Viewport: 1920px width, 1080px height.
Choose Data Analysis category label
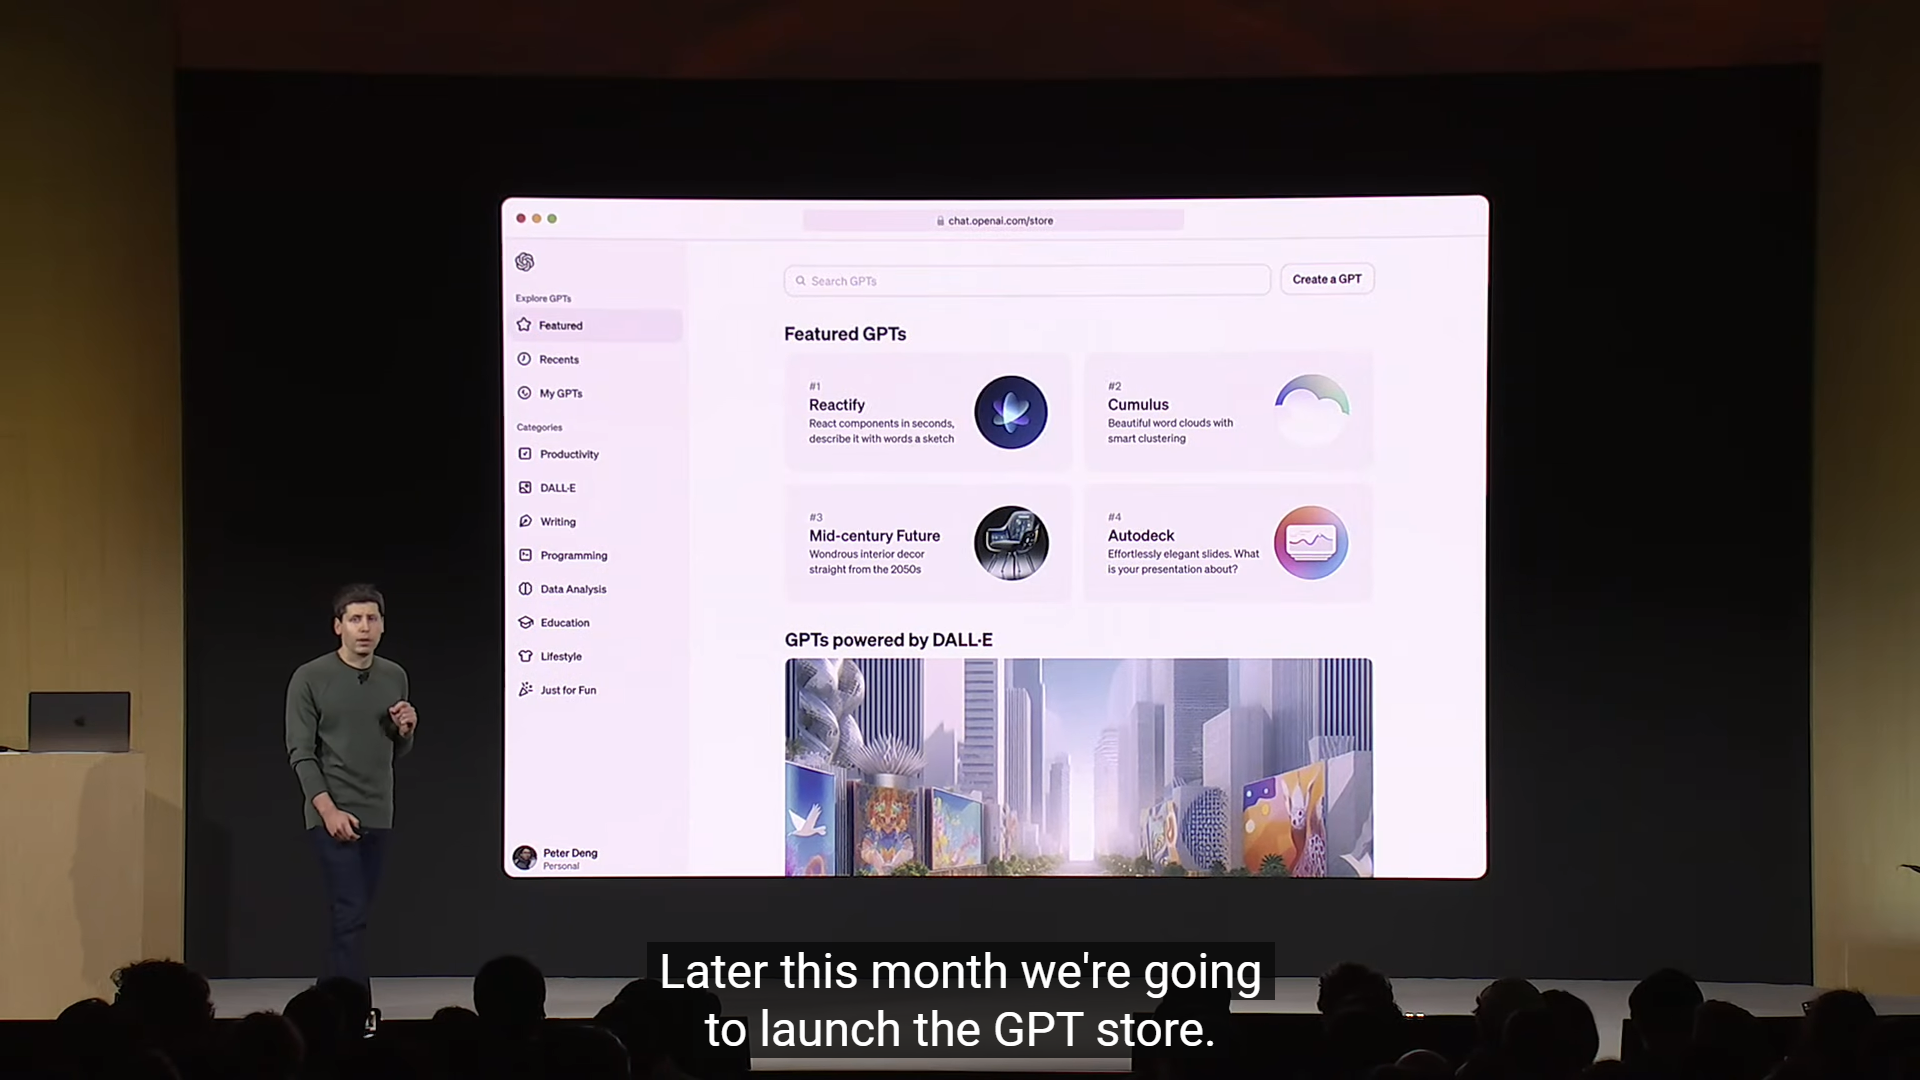pyautogui.click(x=573, y=590)
